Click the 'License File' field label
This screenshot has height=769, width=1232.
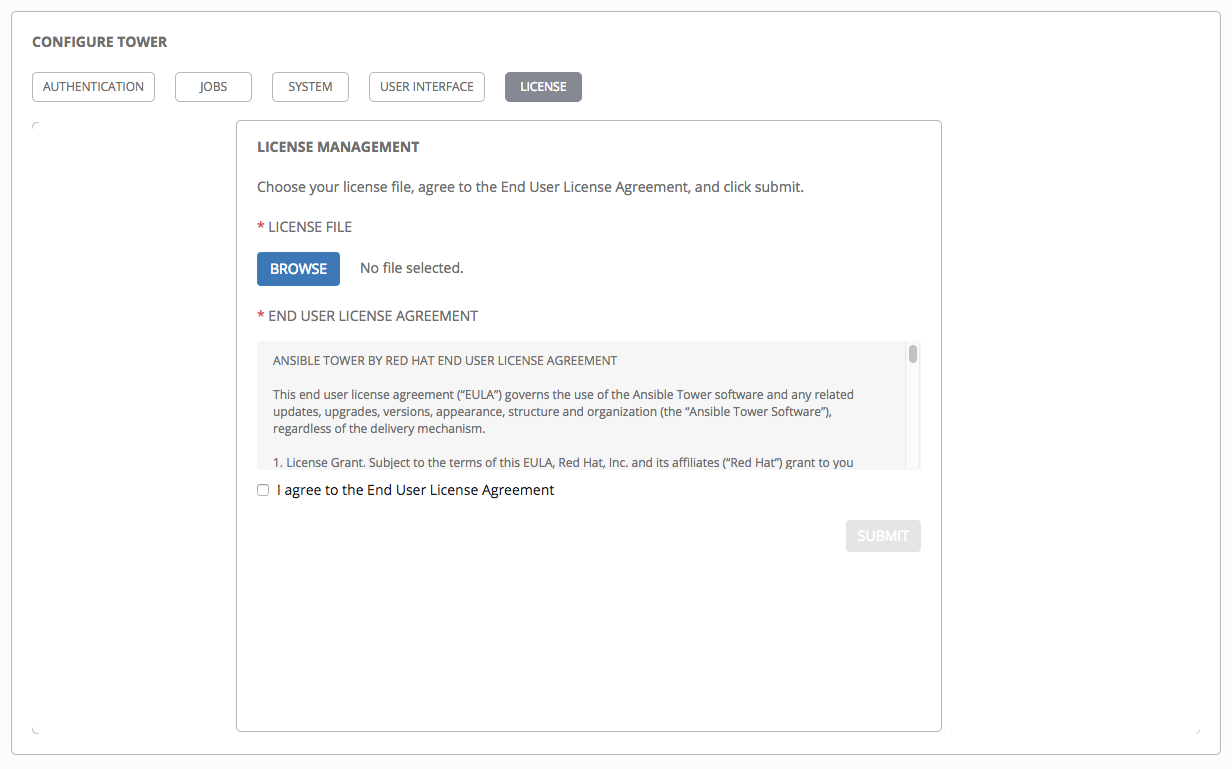coord(310,227)
